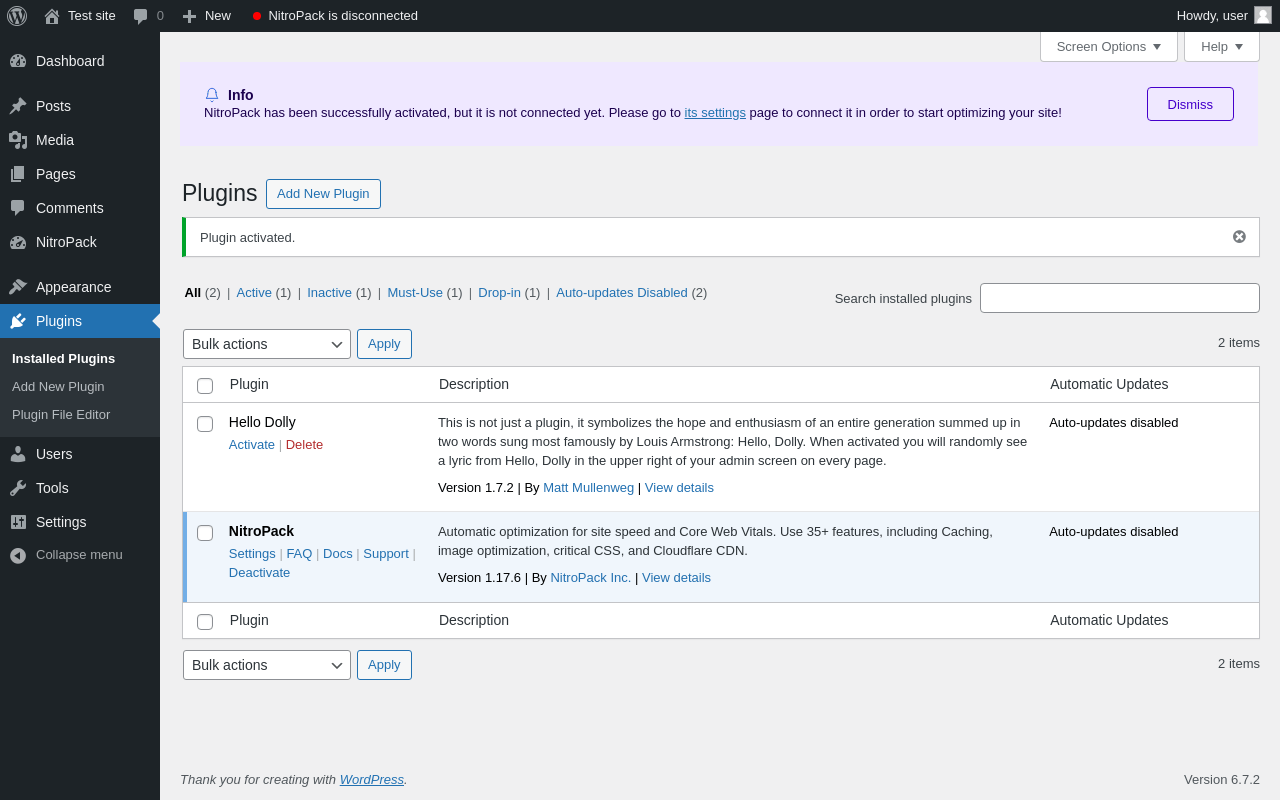1280x800 pixels.
Task: Dismiss the Plugin activated notice
Action: pos(1239,237)
